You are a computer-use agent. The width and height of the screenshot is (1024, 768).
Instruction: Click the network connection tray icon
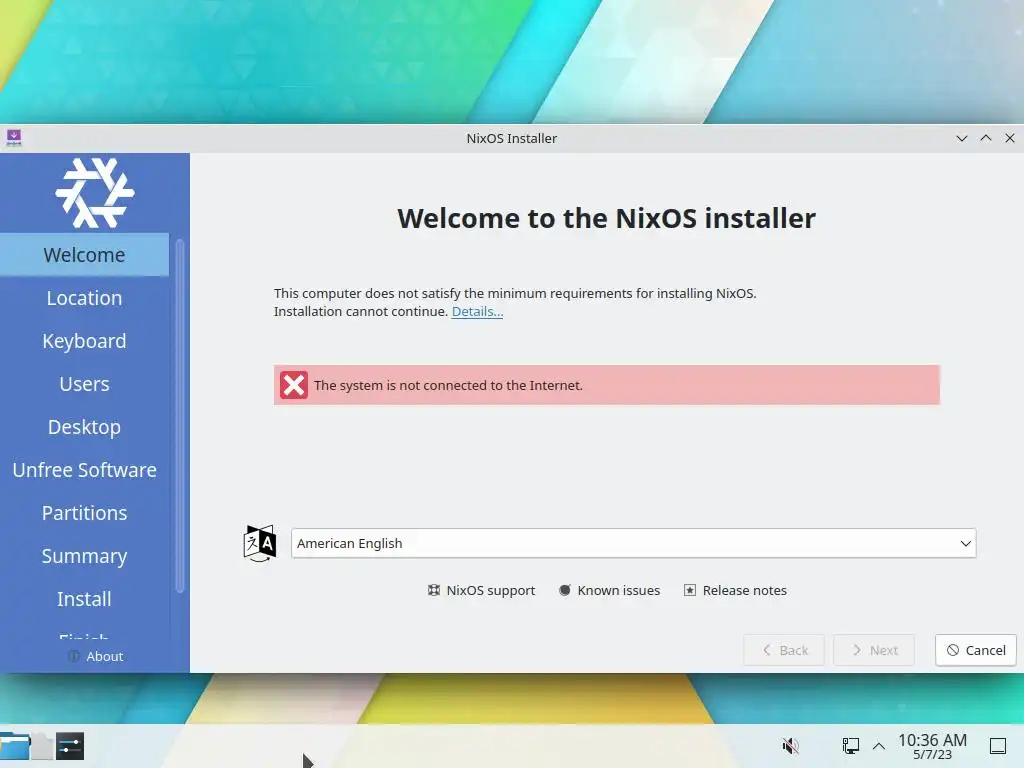coord(850,745)
